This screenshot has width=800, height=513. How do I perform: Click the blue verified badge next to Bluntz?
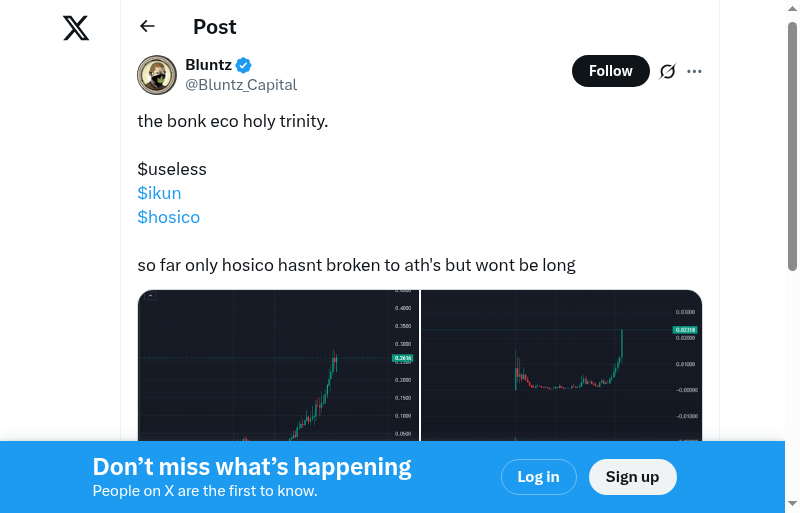coord(244,66)
